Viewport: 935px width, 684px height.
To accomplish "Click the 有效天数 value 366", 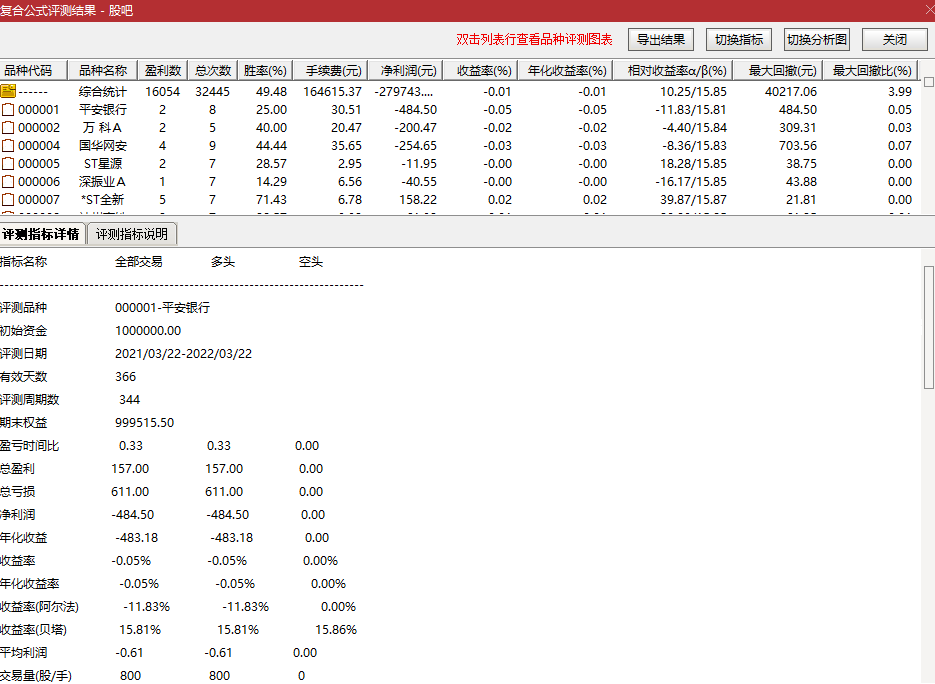I will point(125,377).
